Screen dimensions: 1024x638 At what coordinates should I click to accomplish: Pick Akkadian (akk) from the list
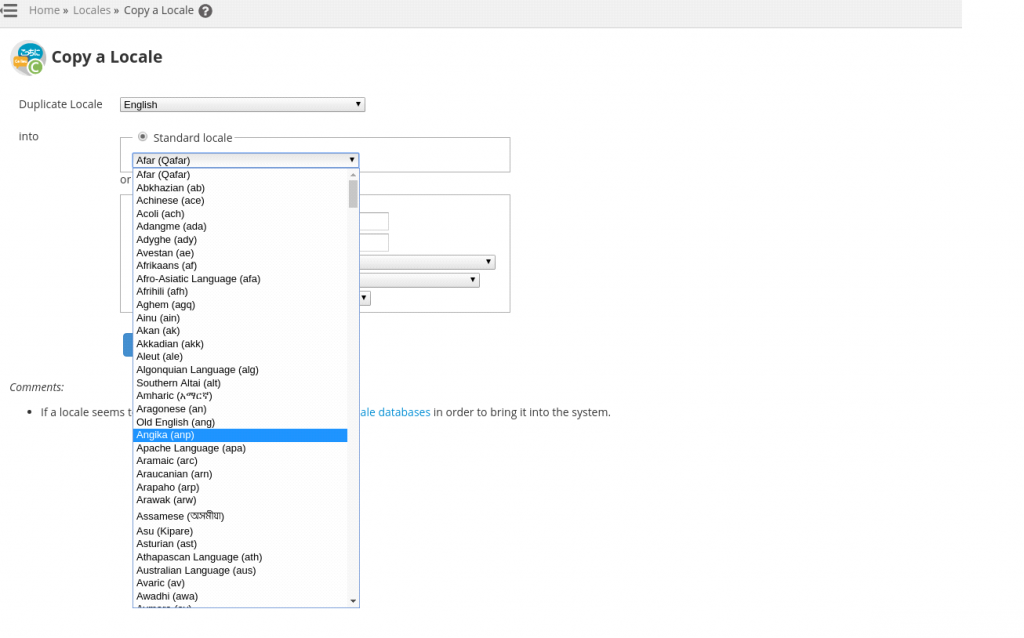(169, 344)
